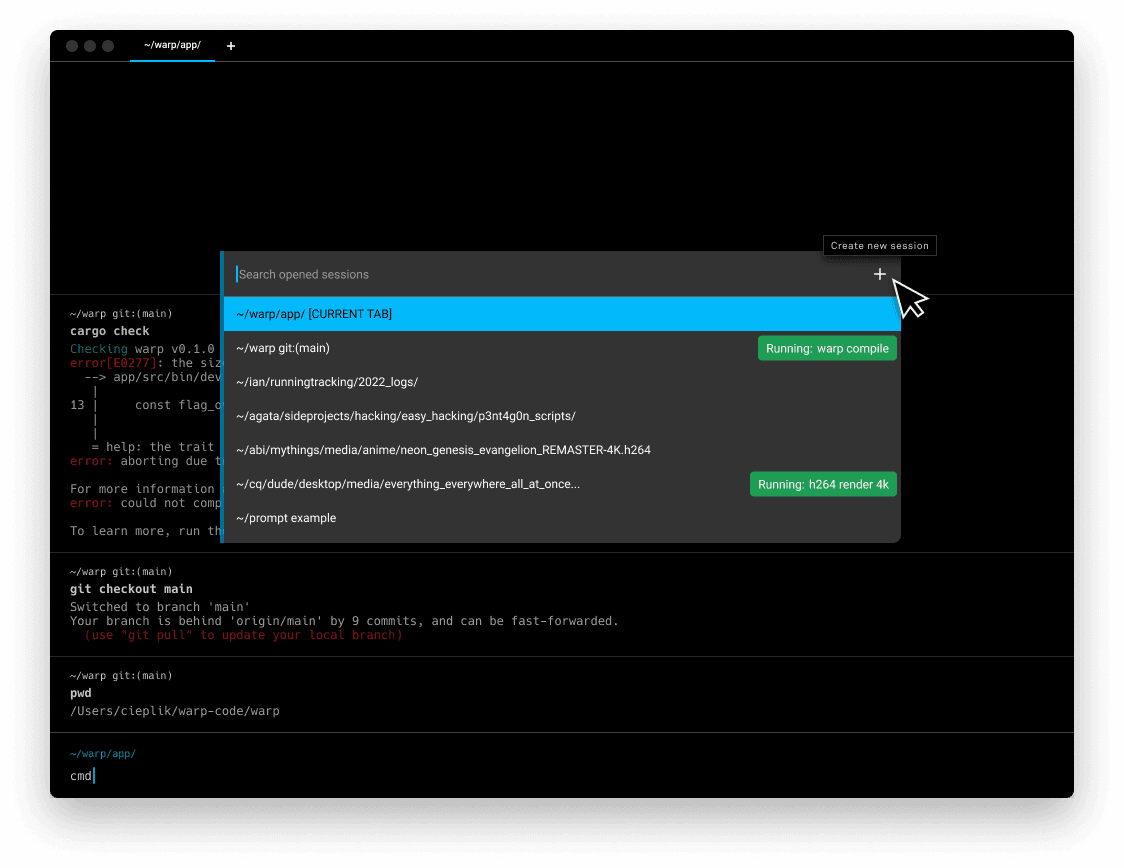
Task: Select the ~/warp/app/ [CURRENT TAB] session
Action: pos(560,314)
